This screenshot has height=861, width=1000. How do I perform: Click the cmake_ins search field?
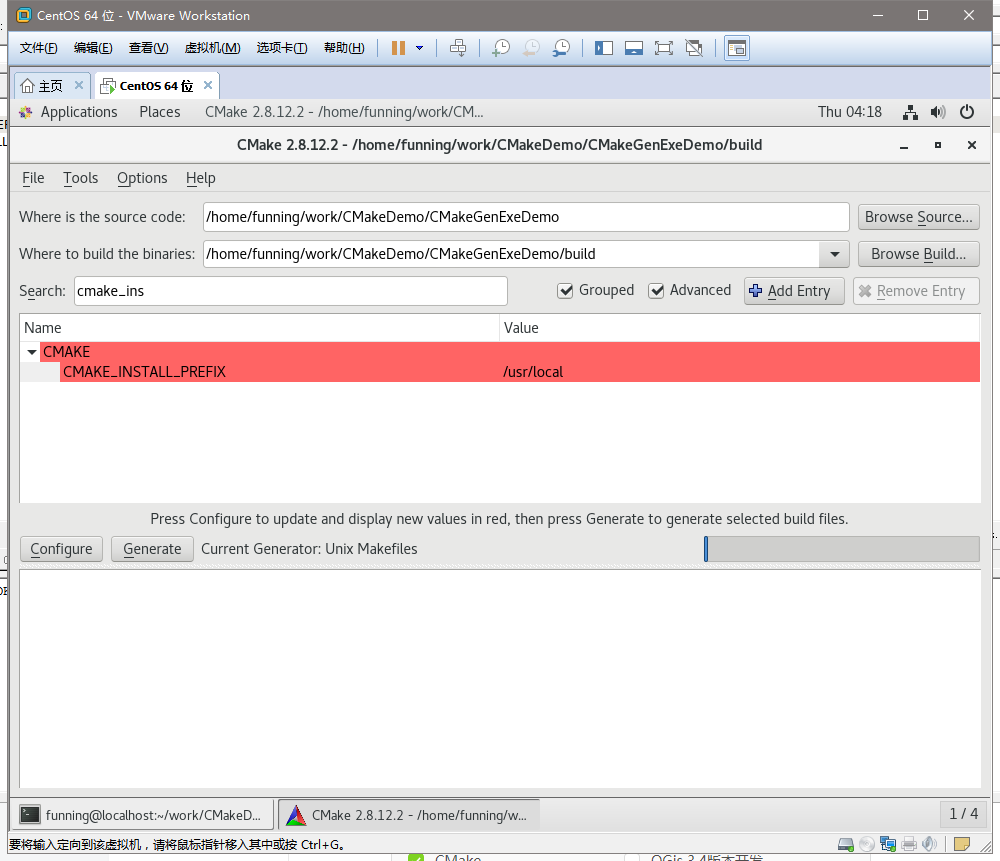(290, 290)
